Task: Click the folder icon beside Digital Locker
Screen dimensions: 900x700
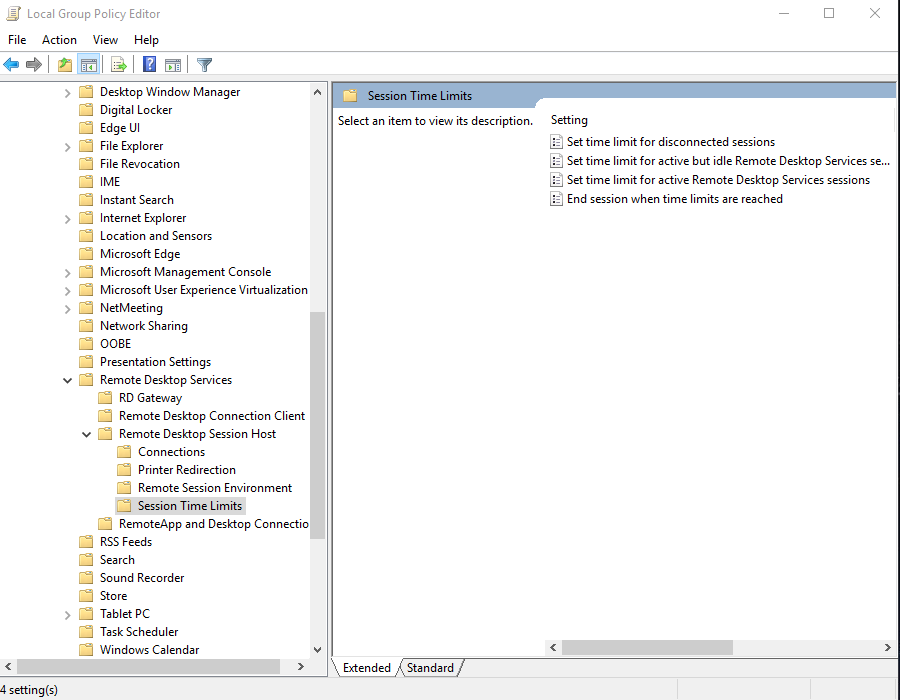Action: click(86, 110)
